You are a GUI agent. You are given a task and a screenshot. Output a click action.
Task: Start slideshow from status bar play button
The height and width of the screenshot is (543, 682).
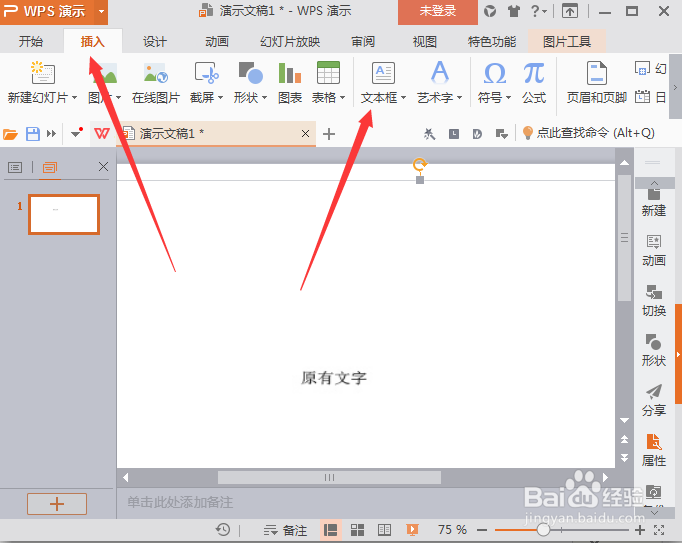[412, 530]
